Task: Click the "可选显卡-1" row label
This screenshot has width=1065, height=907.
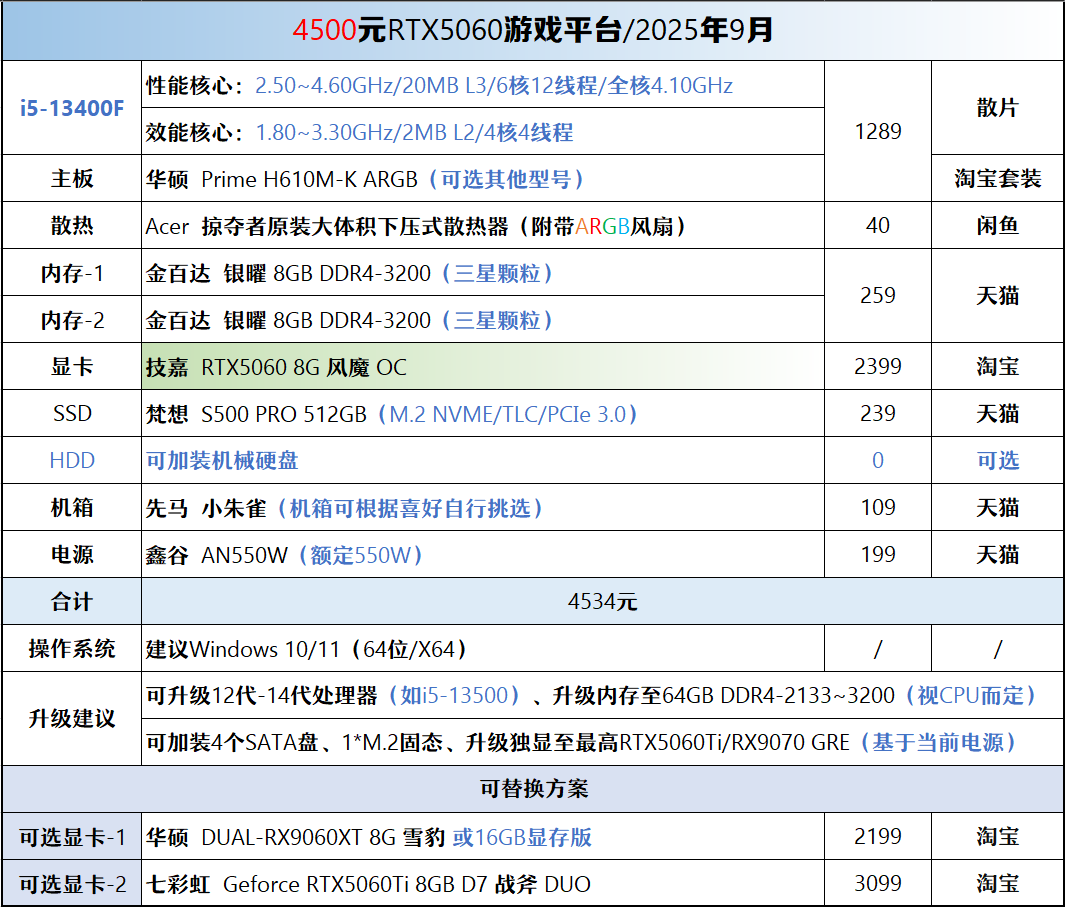Action: (72, 837)
